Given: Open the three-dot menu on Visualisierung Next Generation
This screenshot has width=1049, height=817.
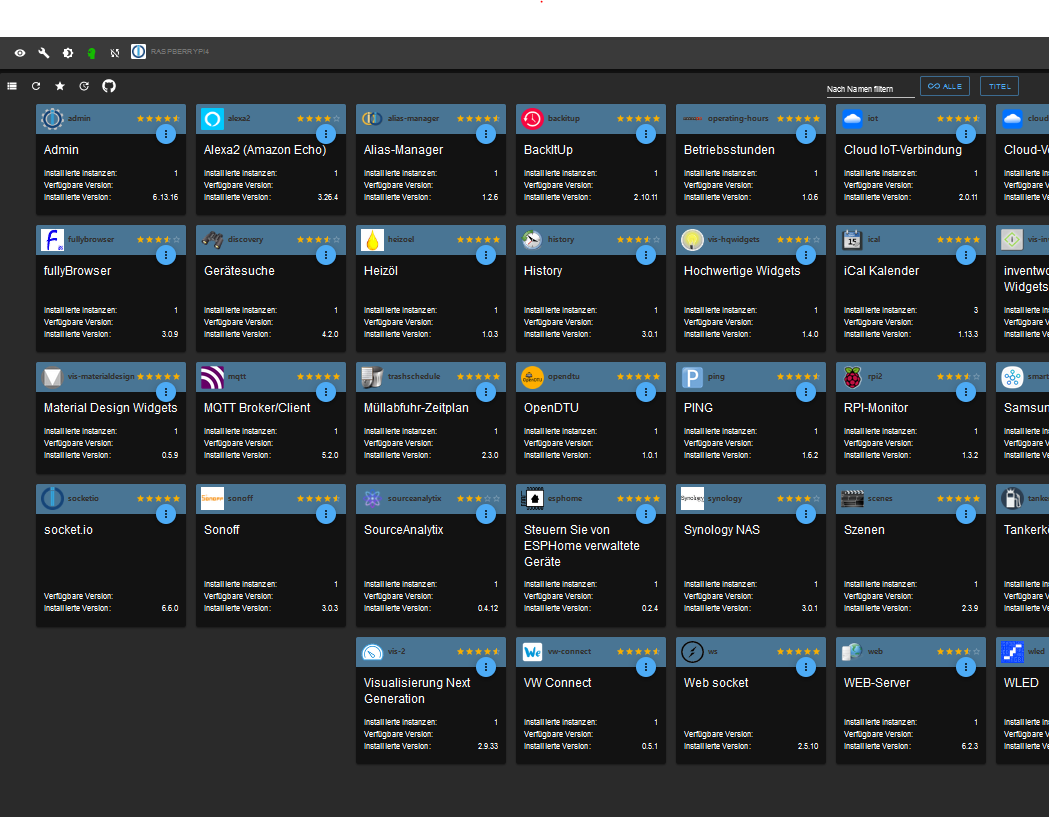Looking at the screenshot, I should click(486, 667).
